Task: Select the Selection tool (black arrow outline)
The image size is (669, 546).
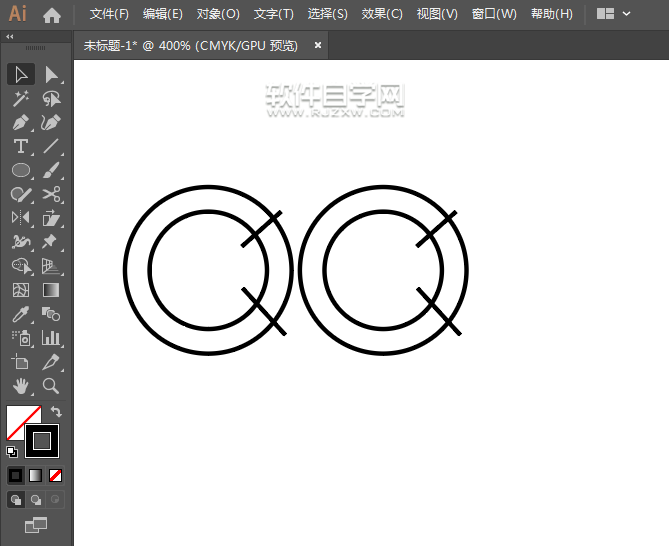Action: pyautogui.click(x=21, y=75)
